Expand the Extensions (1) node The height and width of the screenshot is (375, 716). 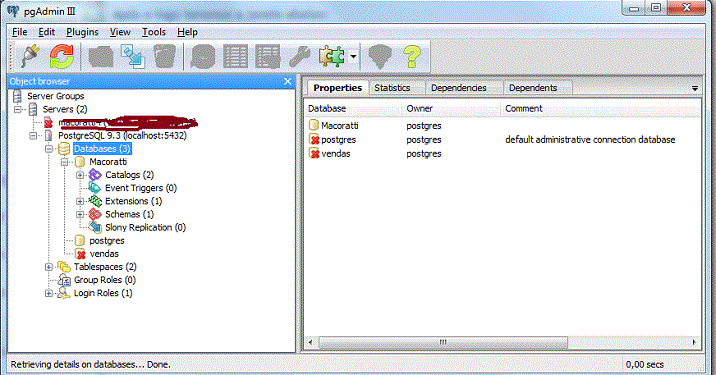(80, 201)
